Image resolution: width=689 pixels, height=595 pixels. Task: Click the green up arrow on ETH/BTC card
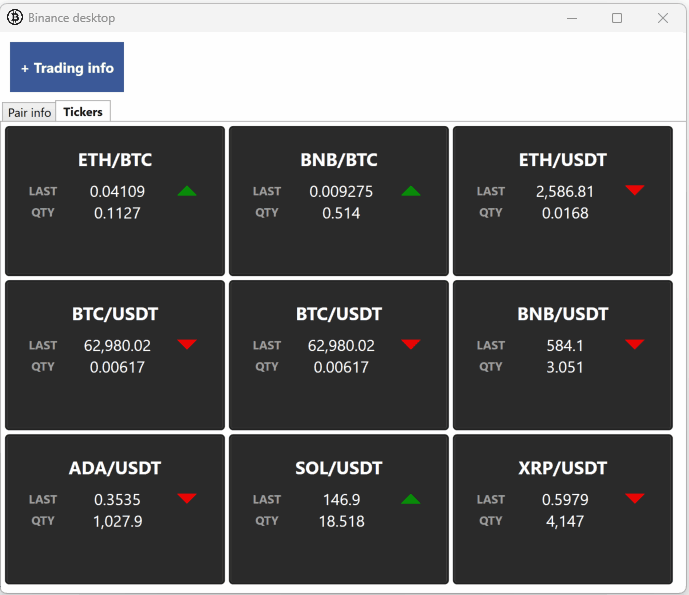coord(187,191)
